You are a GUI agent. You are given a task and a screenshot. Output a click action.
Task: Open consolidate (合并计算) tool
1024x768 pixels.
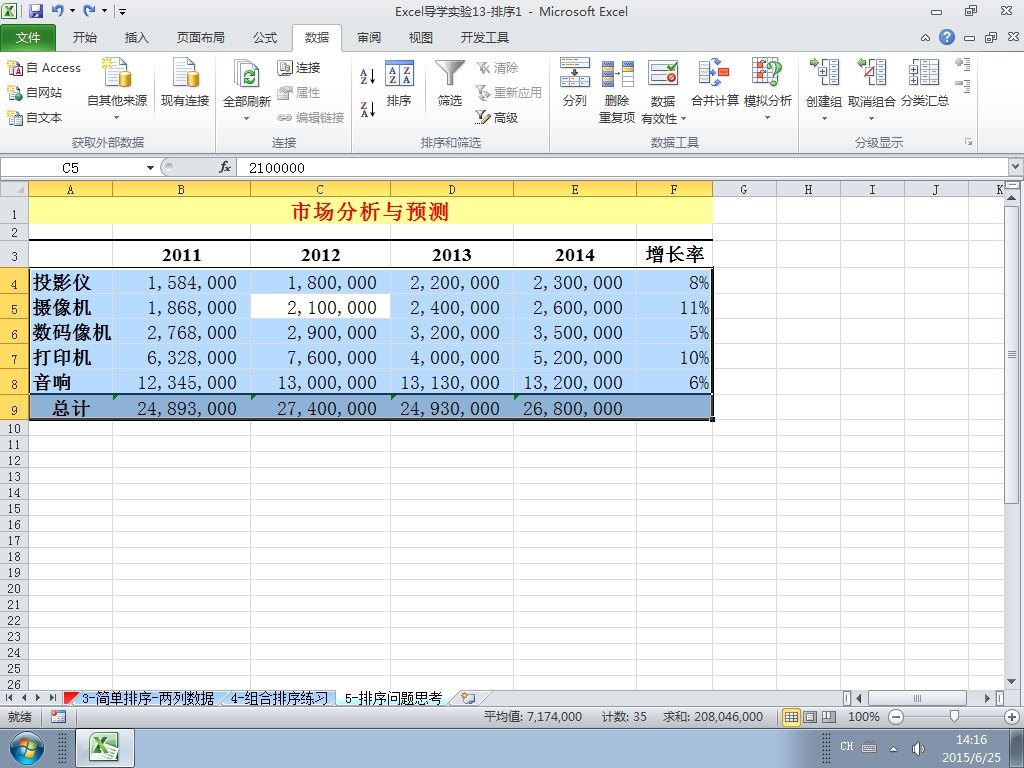[714, 83]
